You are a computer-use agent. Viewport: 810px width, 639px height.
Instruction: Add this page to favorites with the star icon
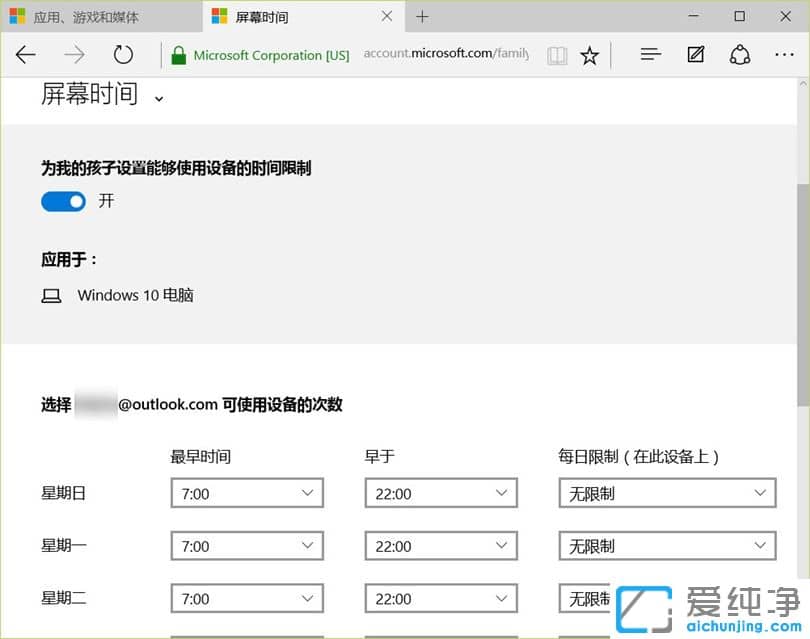point(590,55)
